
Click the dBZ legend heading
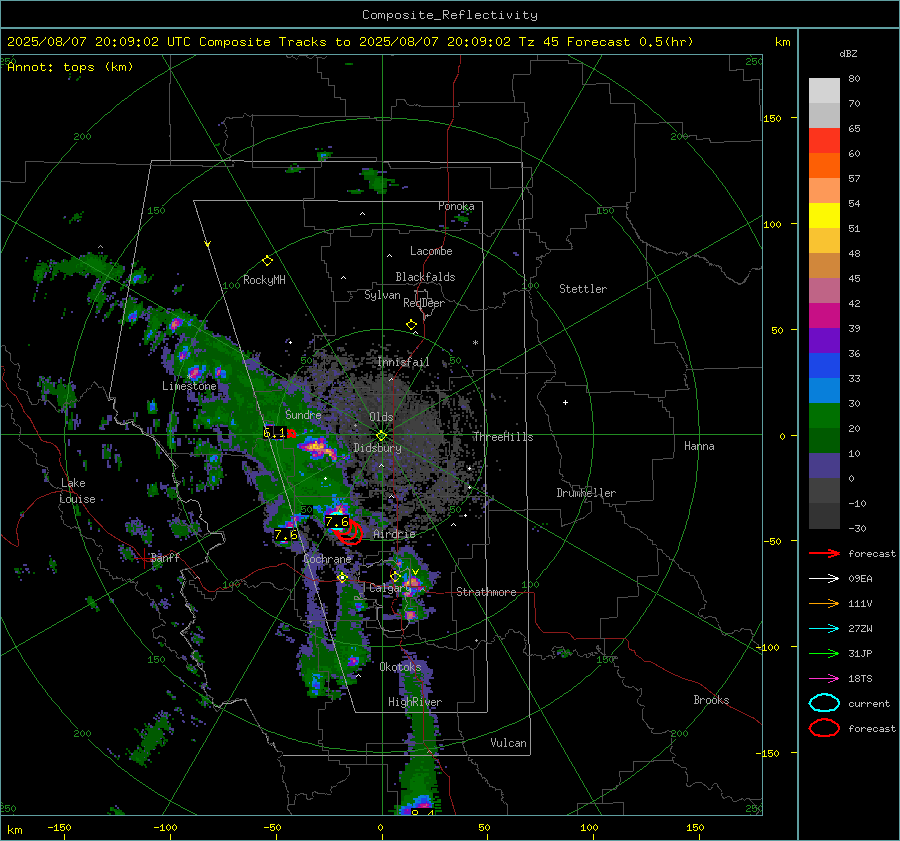[848, 54]
